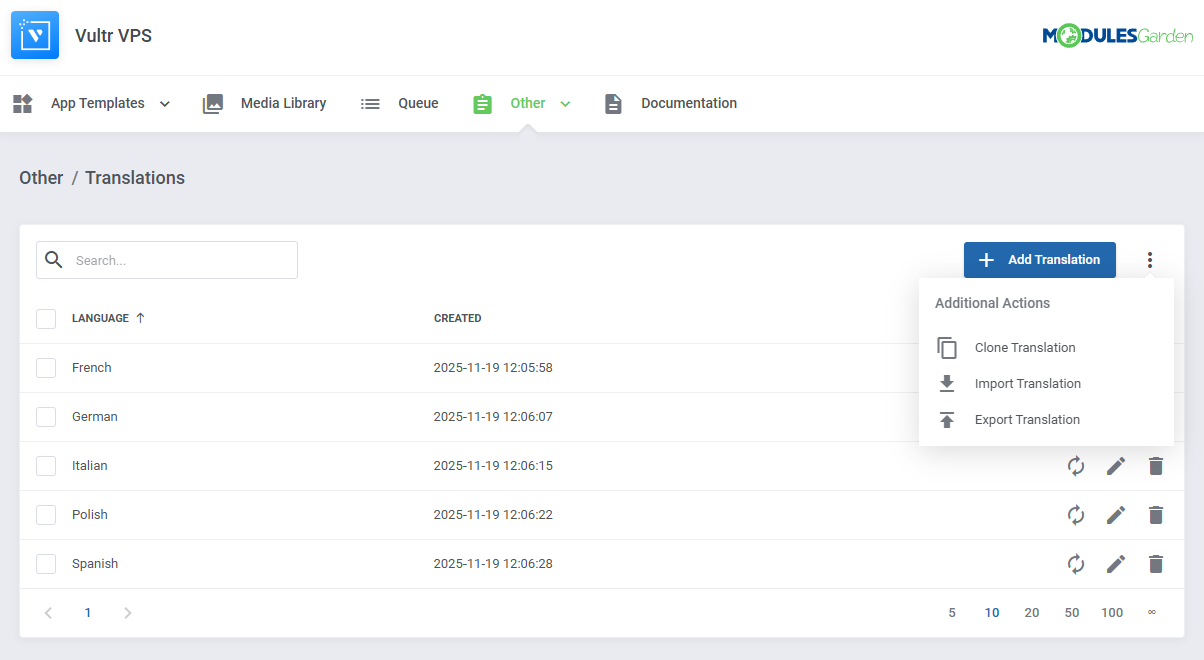Click the Queue icon in the navigation
Image resolution: width=1204 pixels, height=660 pixels.
[370, 103]
